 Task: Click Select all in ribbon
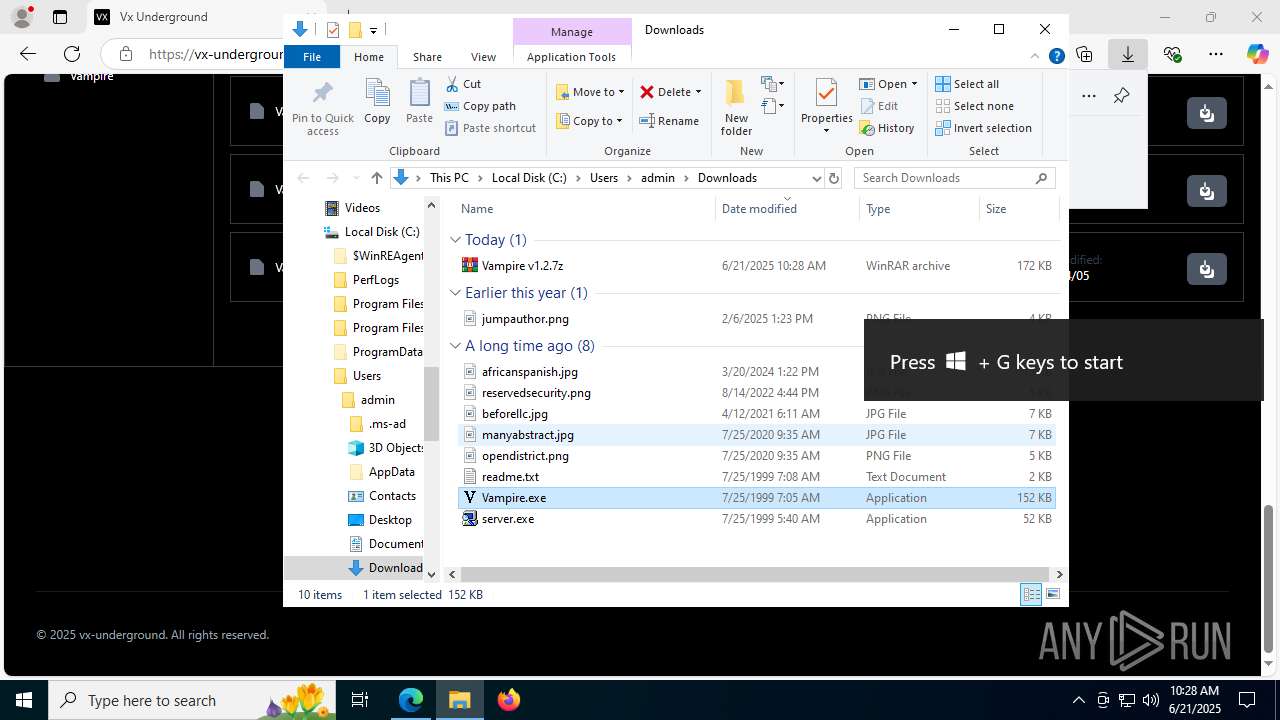(967, 84)
